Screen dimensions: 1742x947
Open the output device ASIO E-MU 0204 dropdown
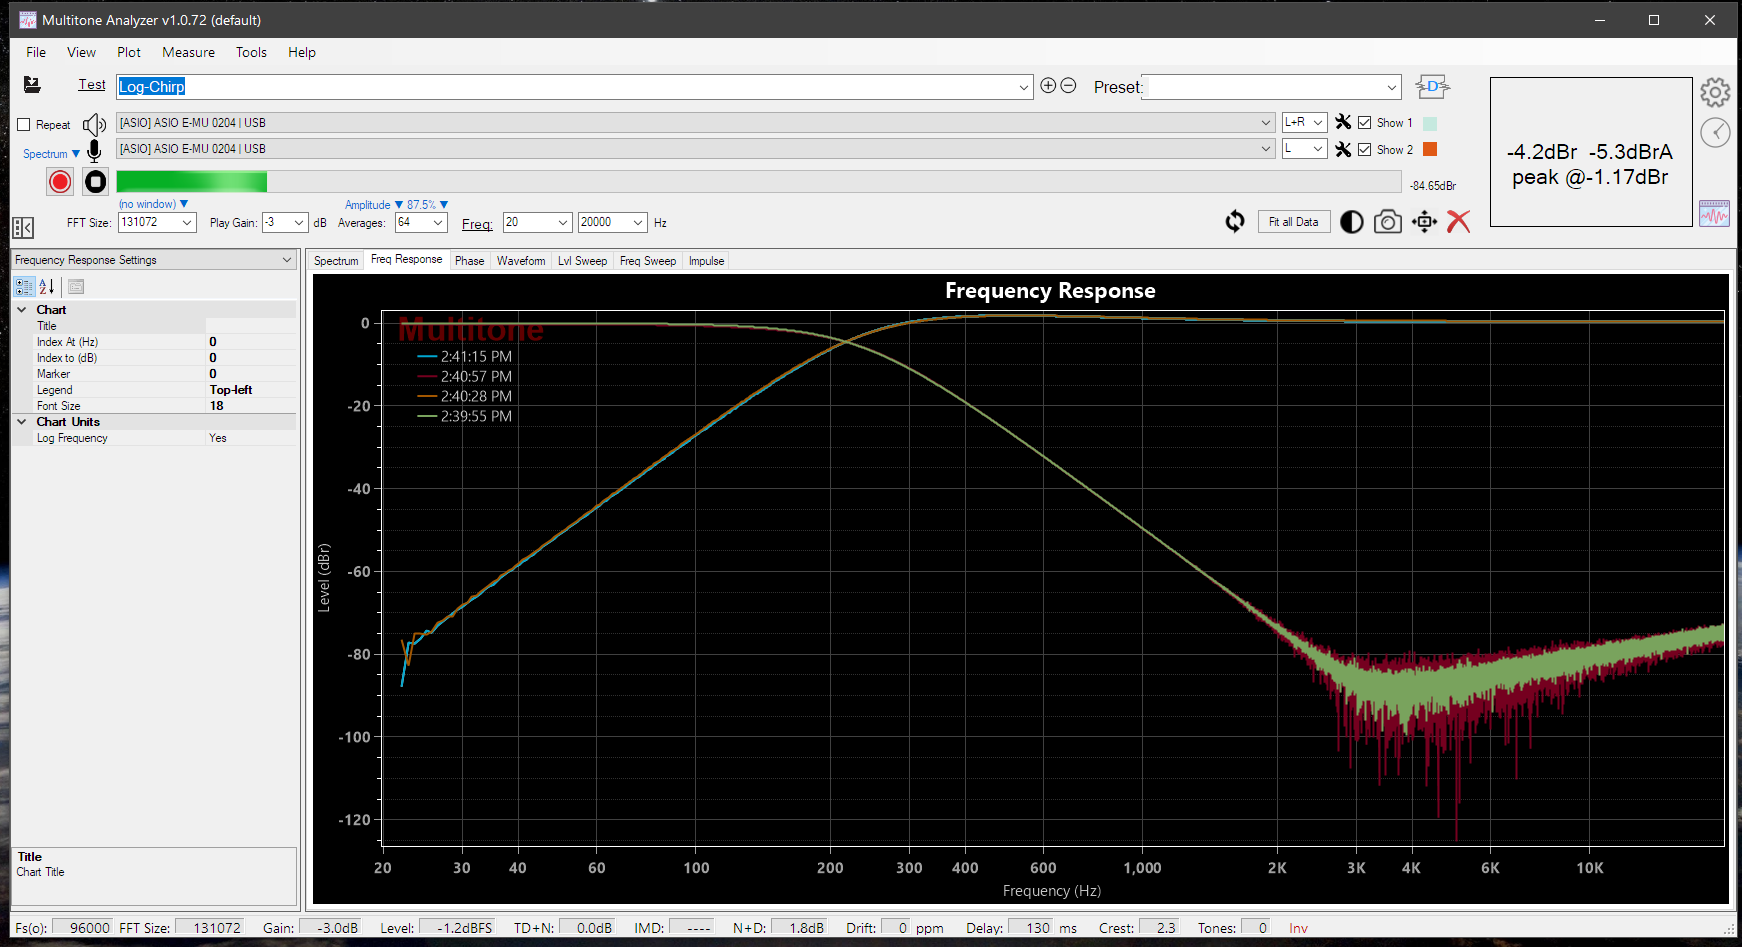pos(1266,123)
